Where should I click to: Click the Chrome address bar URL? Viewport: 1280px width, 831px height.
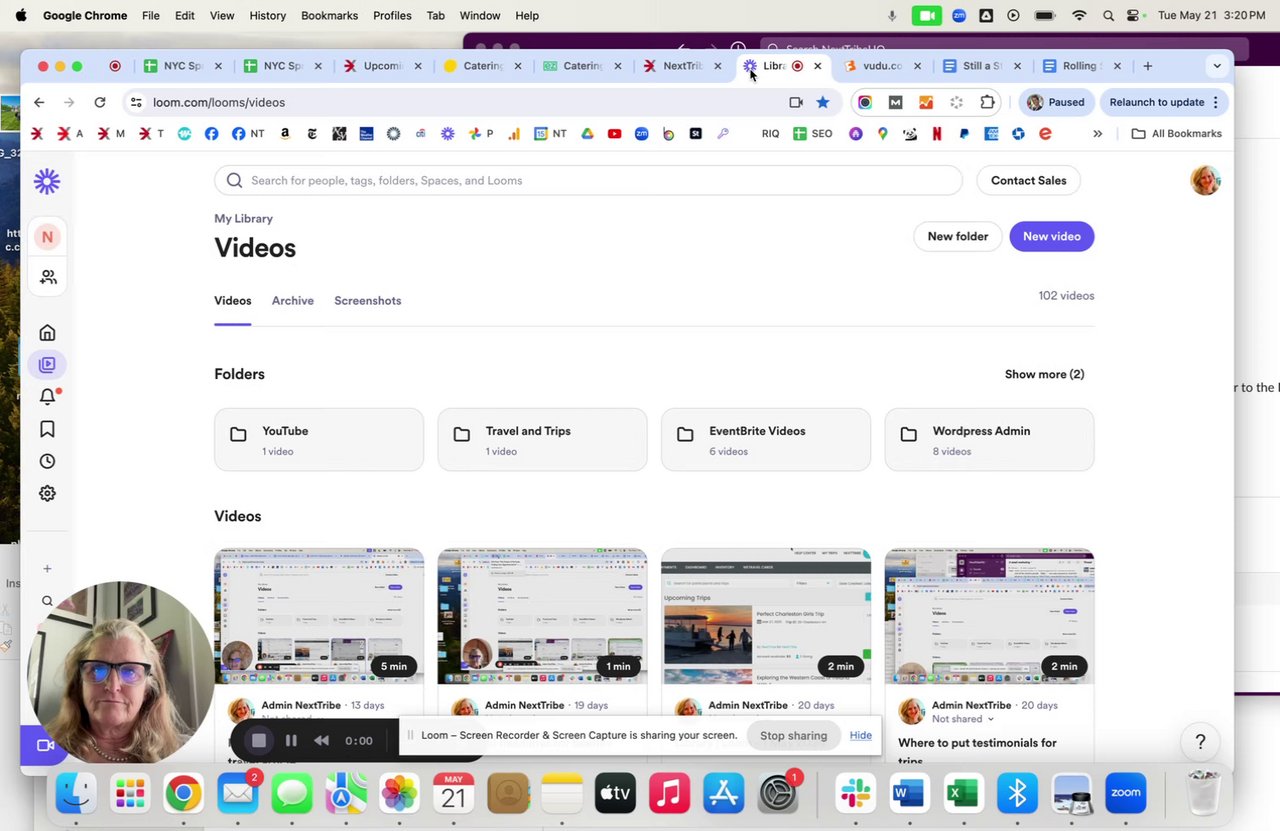point(219,102)
